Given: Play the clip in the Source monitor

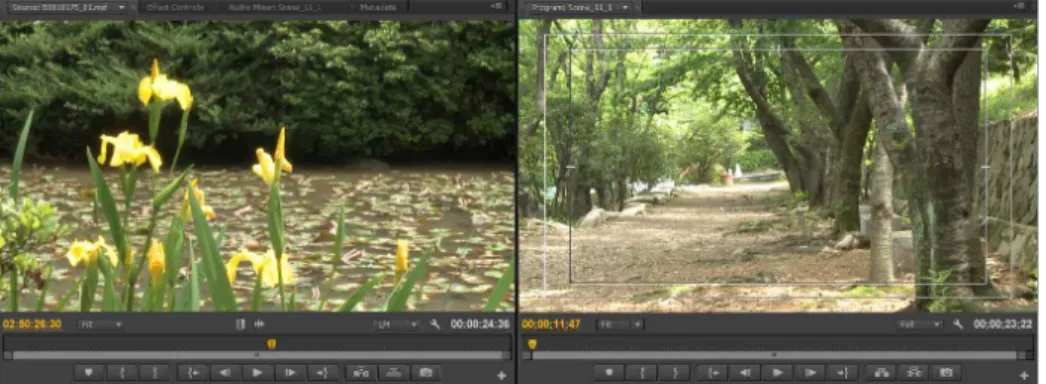Looking at the screenshot, I should pos(257,373).
